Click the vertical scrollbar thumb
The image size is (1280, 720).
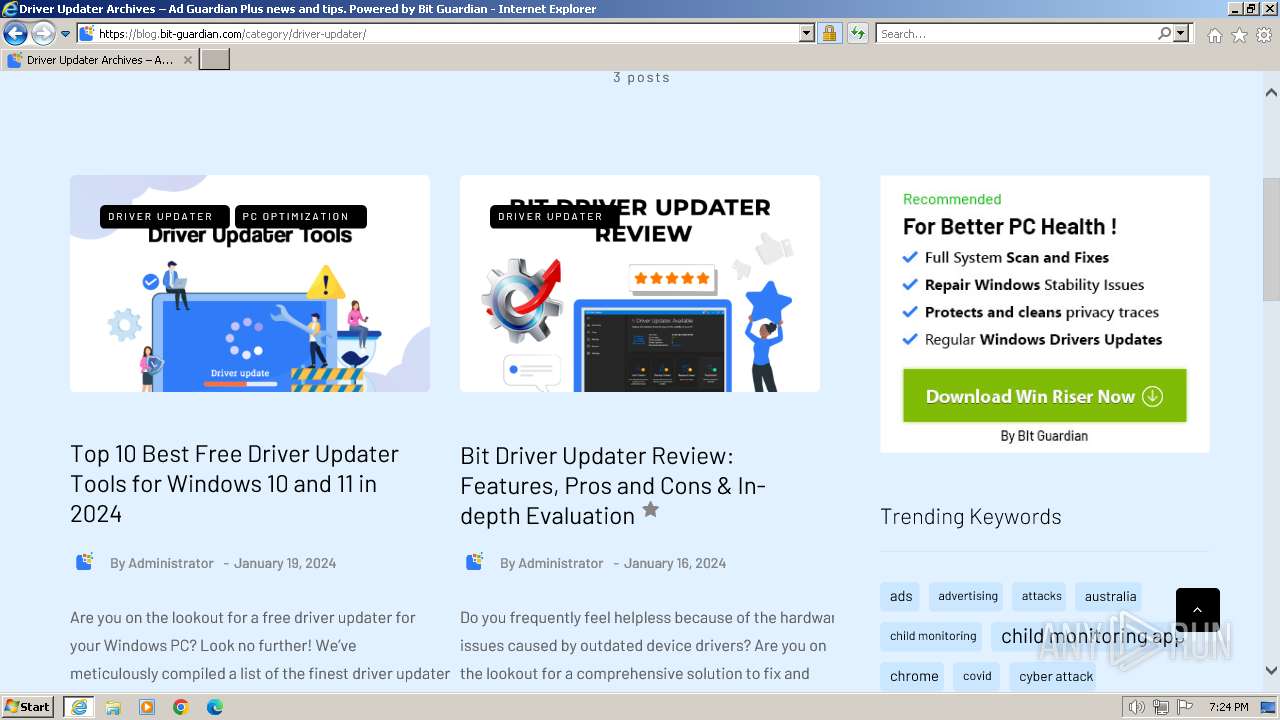pyautogui.click(x=1271, y=239)
